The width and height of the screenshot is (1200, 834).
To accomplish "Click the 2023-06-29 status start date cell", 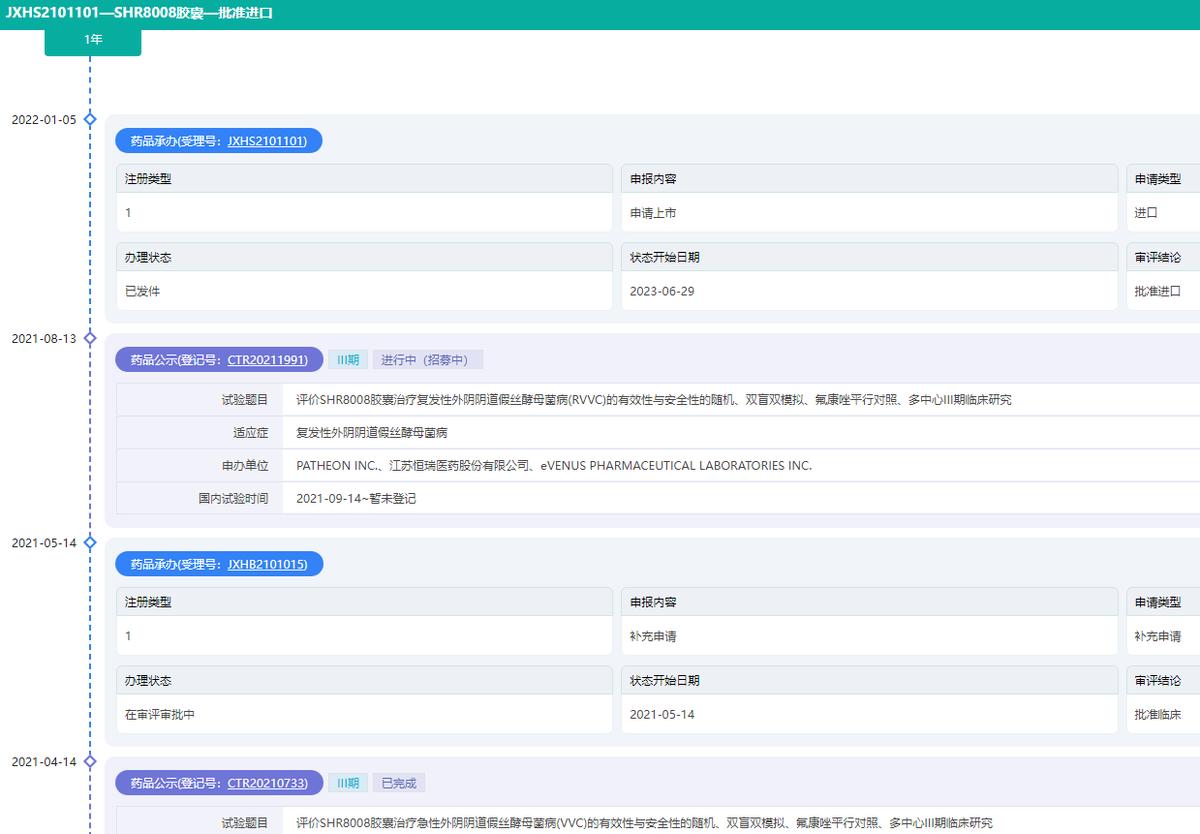I will (x=665, y=290).
